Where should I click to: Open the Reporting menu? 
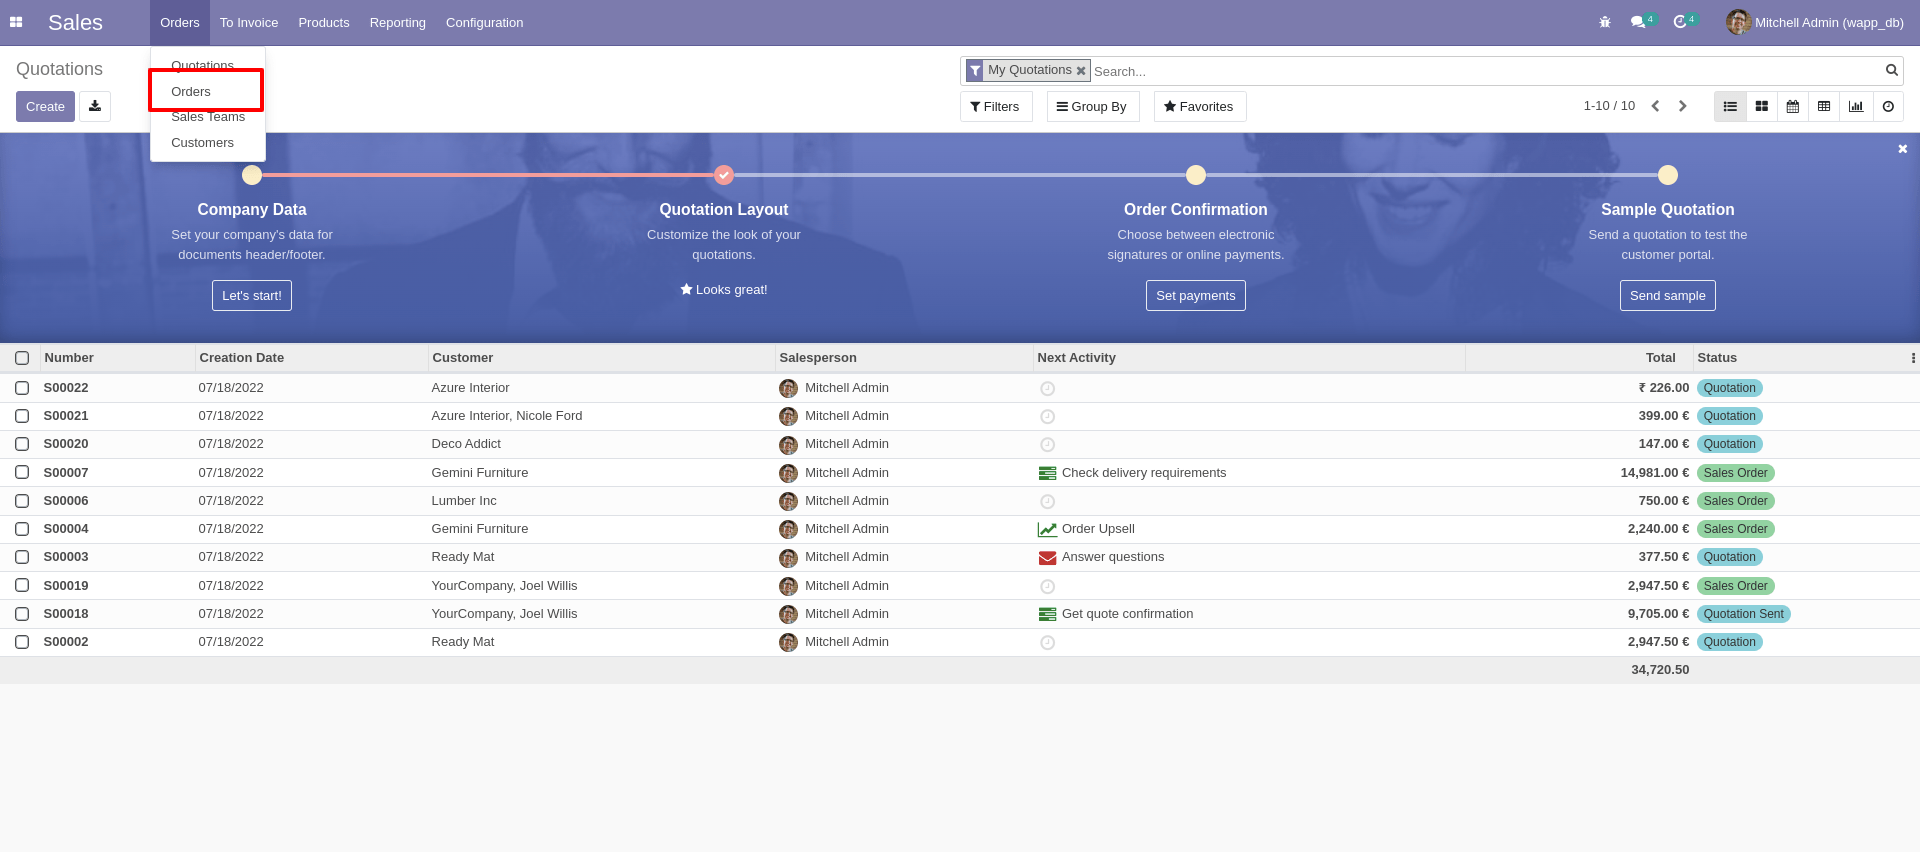(x=397, y=22)
